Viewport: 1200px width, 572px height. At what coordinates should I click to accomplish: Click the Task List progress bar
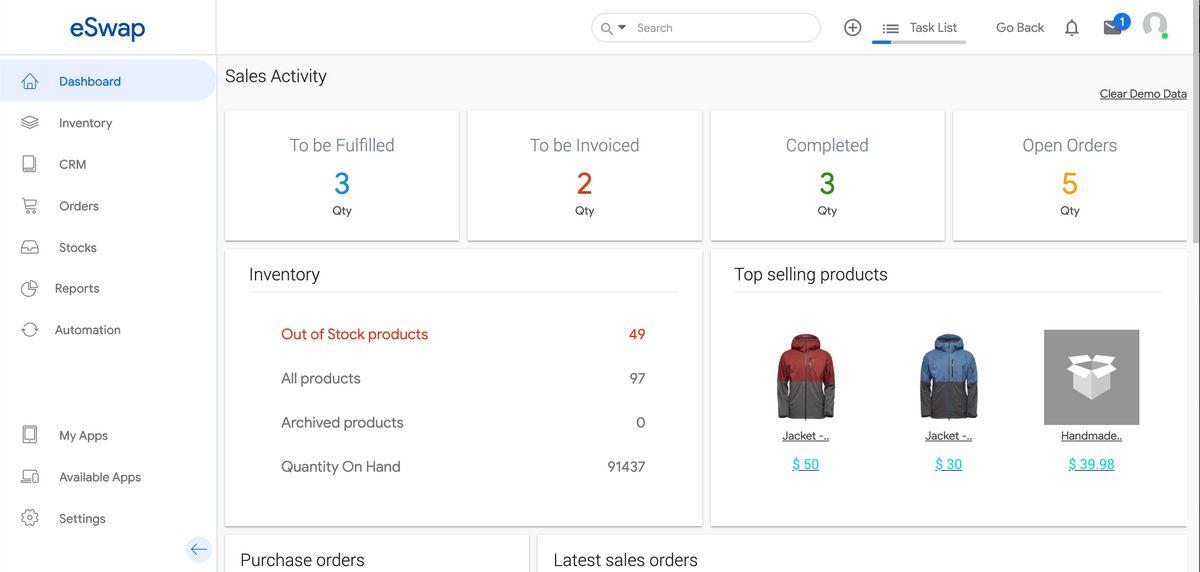919,42
